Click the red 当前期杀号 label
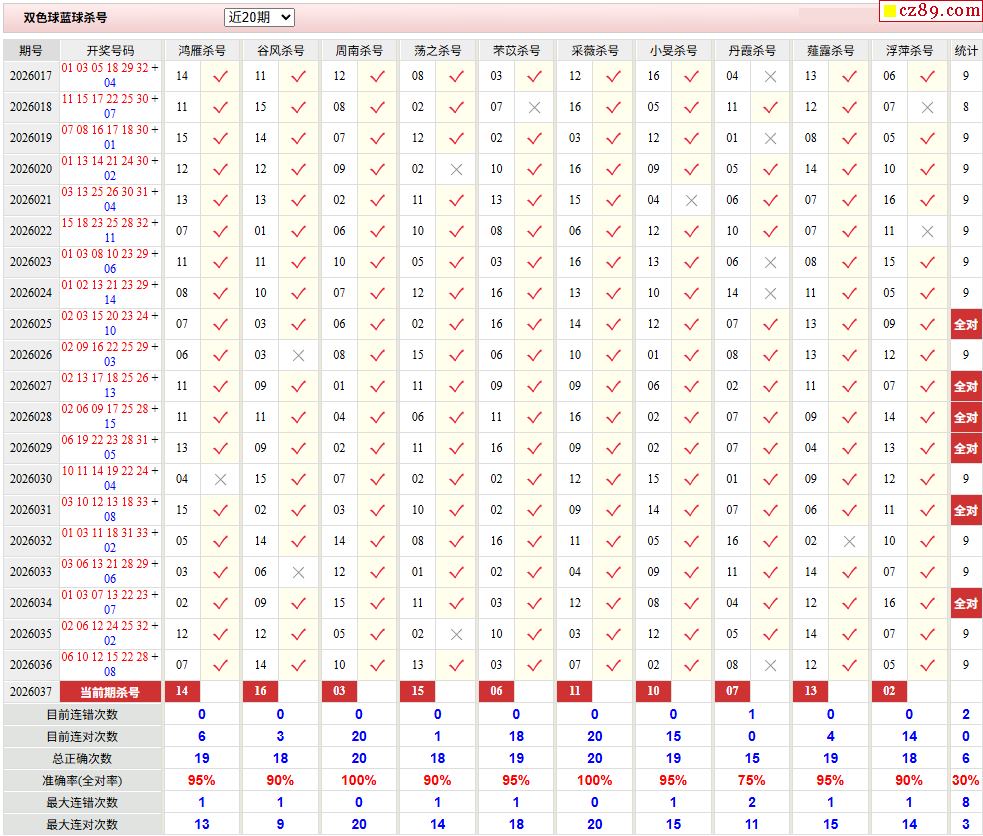This screenshot has height=836, width=983. (110, 692)
